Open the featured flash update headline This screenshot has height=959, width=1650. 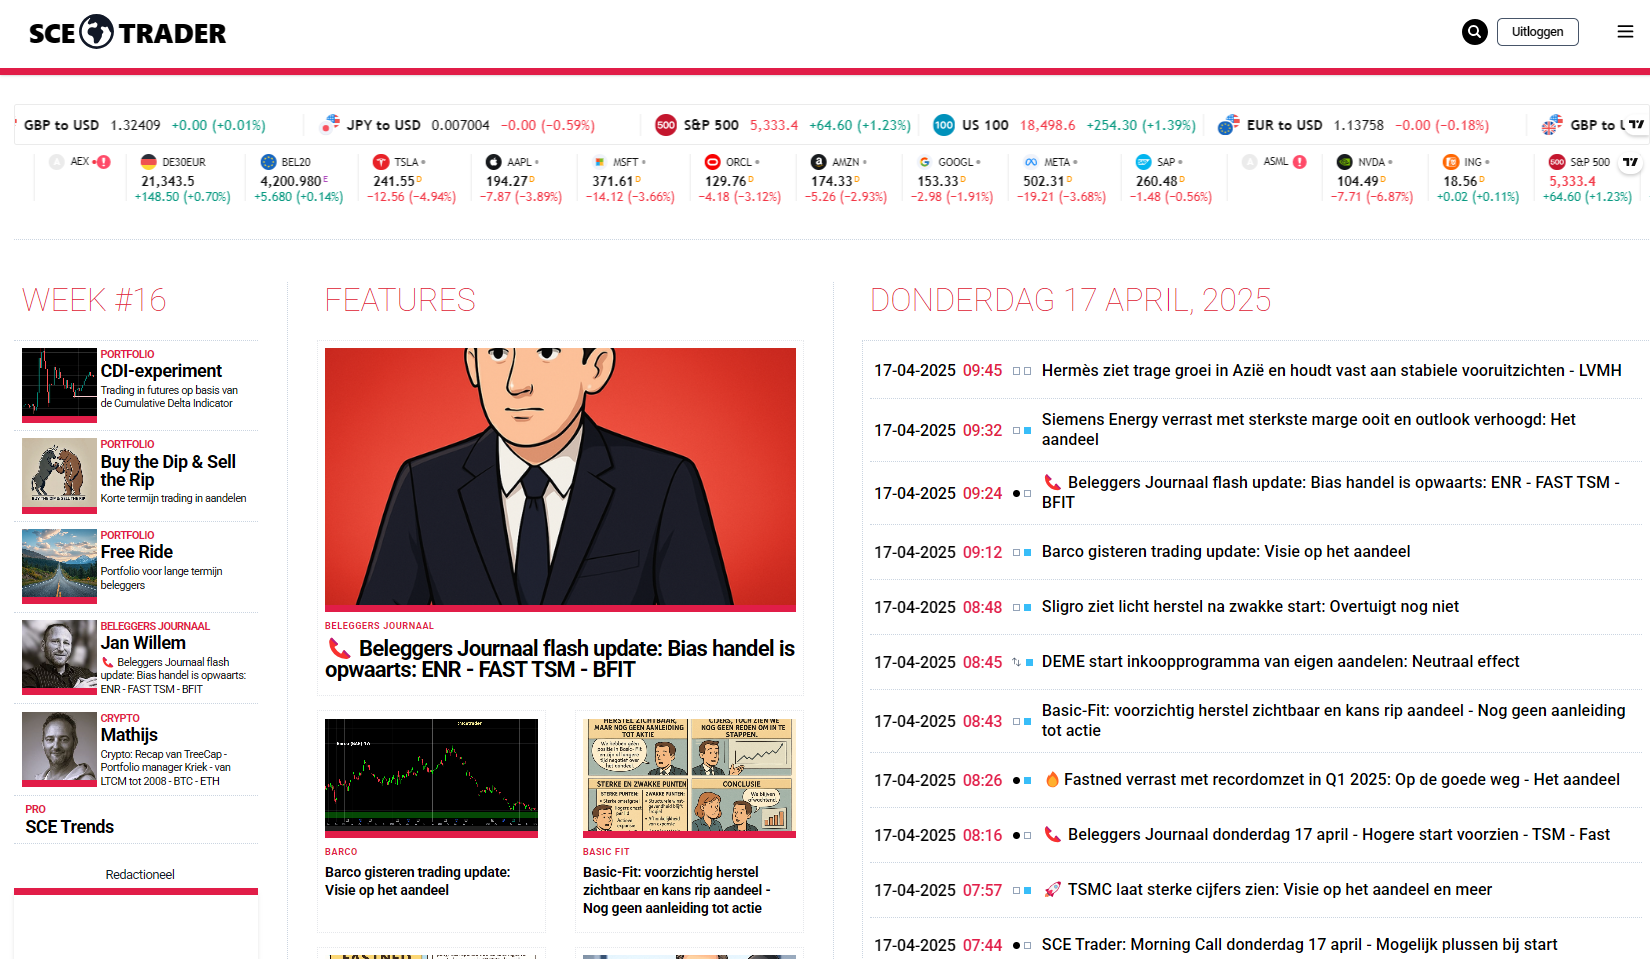(560, 659)
